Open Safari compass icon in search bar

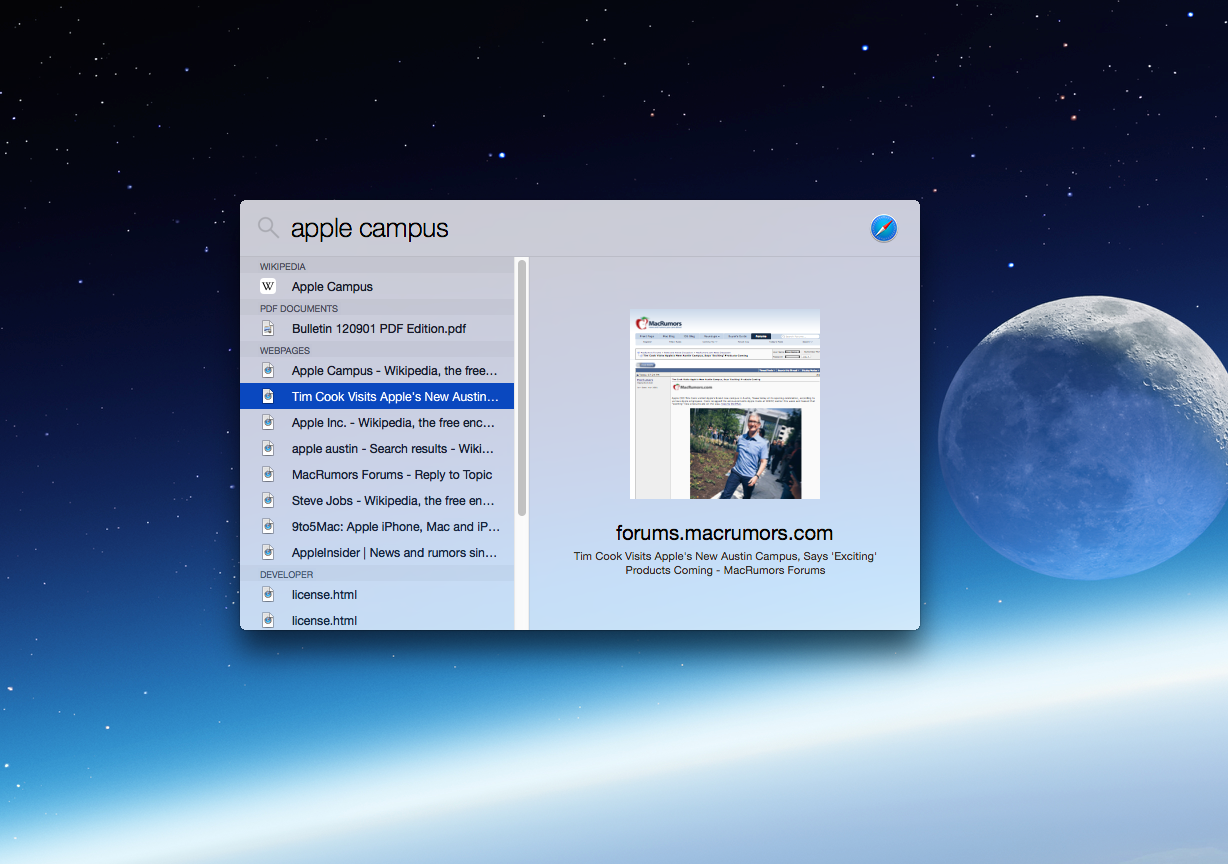click(x=884, y=228)
